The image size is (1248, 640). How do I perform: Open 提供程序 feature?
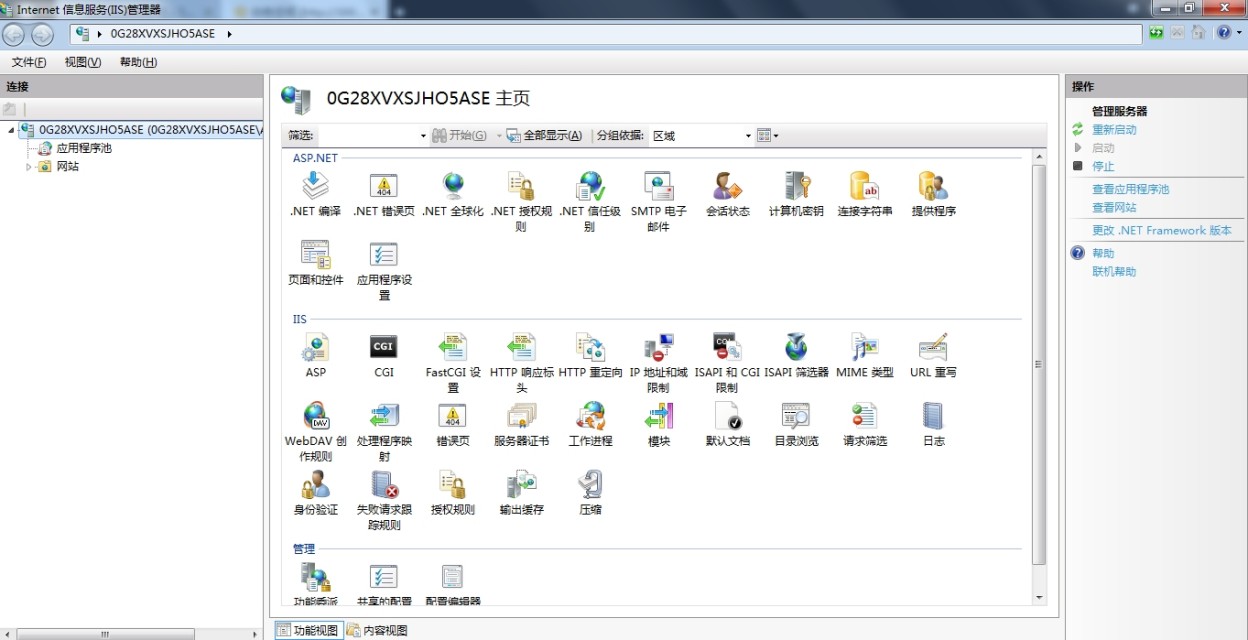pyautogui.click(x=933, y=193)
